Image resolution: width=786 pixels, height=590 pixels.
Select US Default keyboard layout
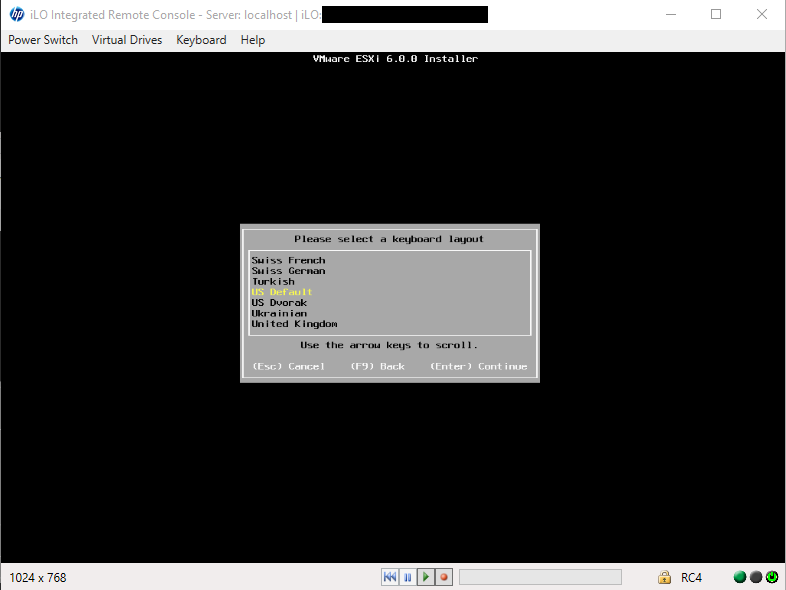point(282,292)
